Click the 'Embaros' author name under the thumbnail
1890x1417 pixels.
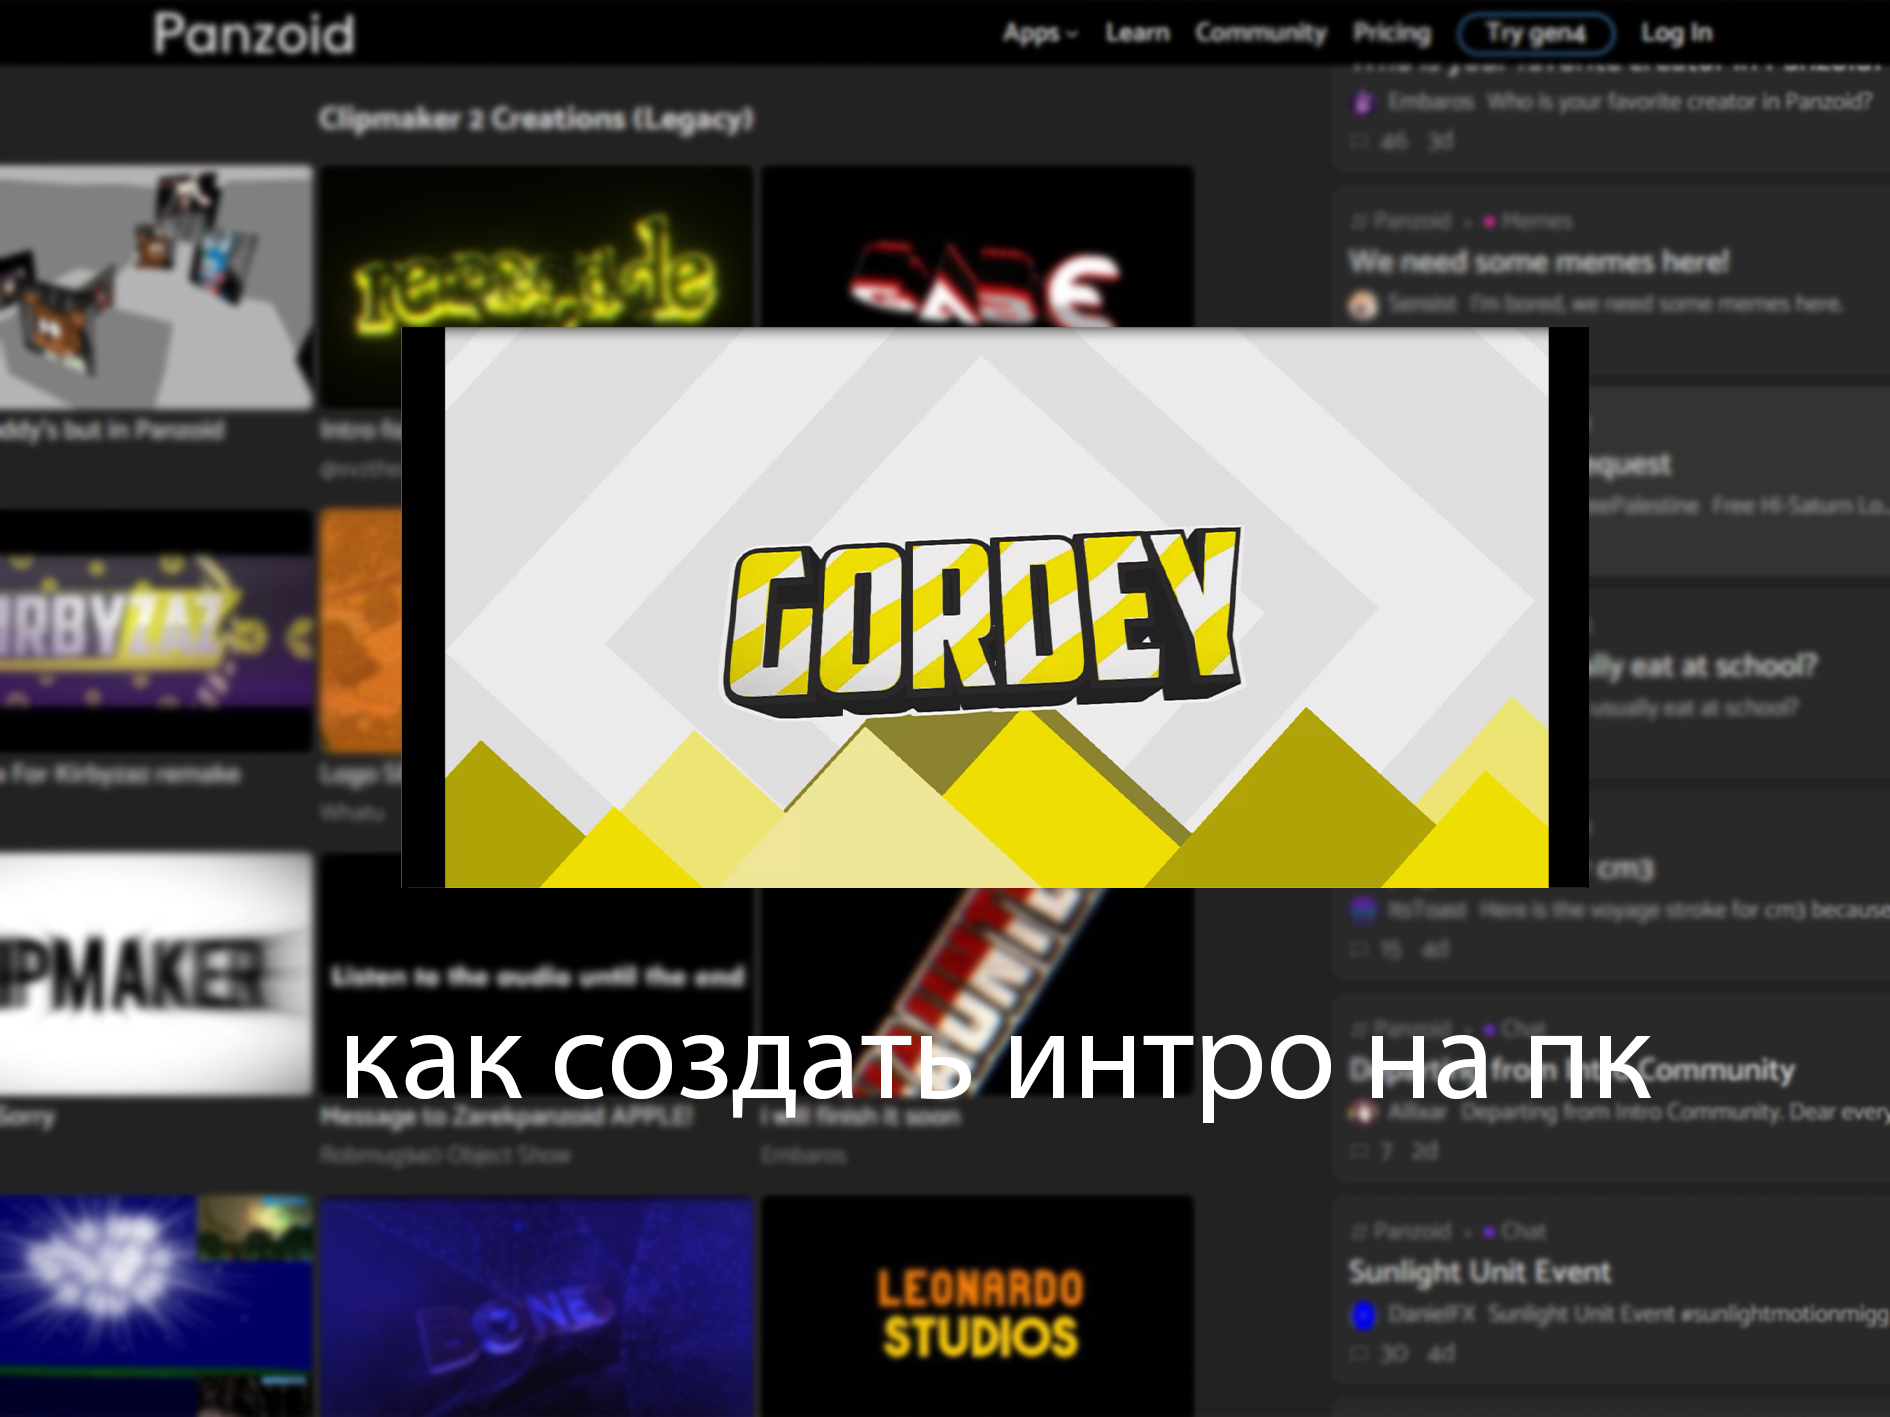click(803, 1155)
